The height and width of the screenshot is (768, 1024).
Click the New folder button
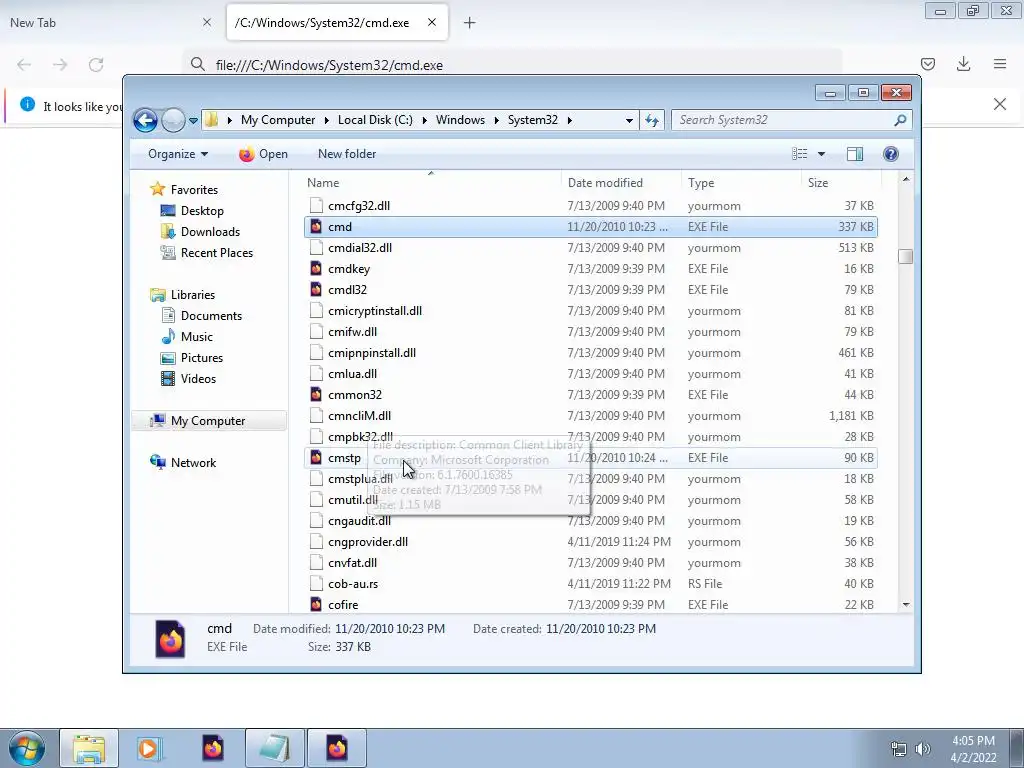(x=347, y=154)
